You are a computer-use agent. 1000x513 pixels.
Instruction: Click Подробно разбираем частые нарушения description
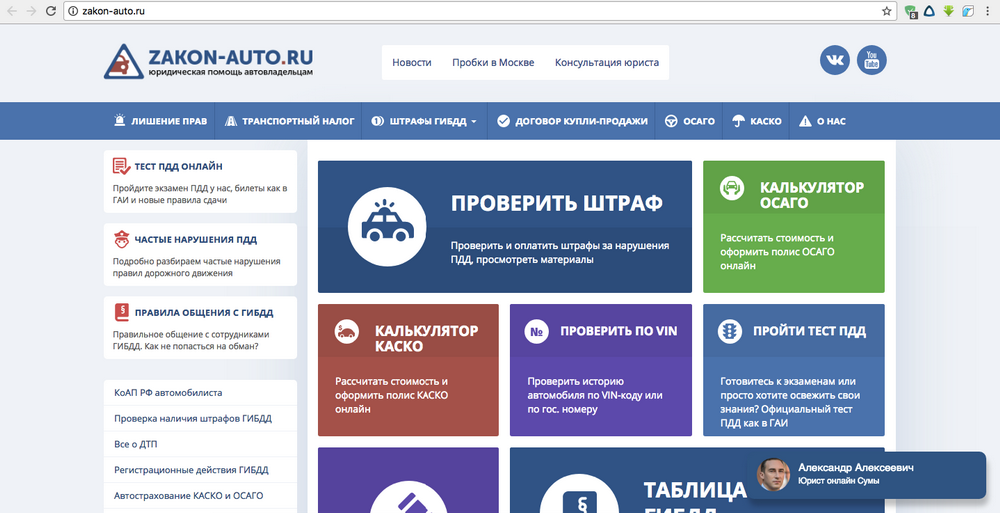point(196,267)
